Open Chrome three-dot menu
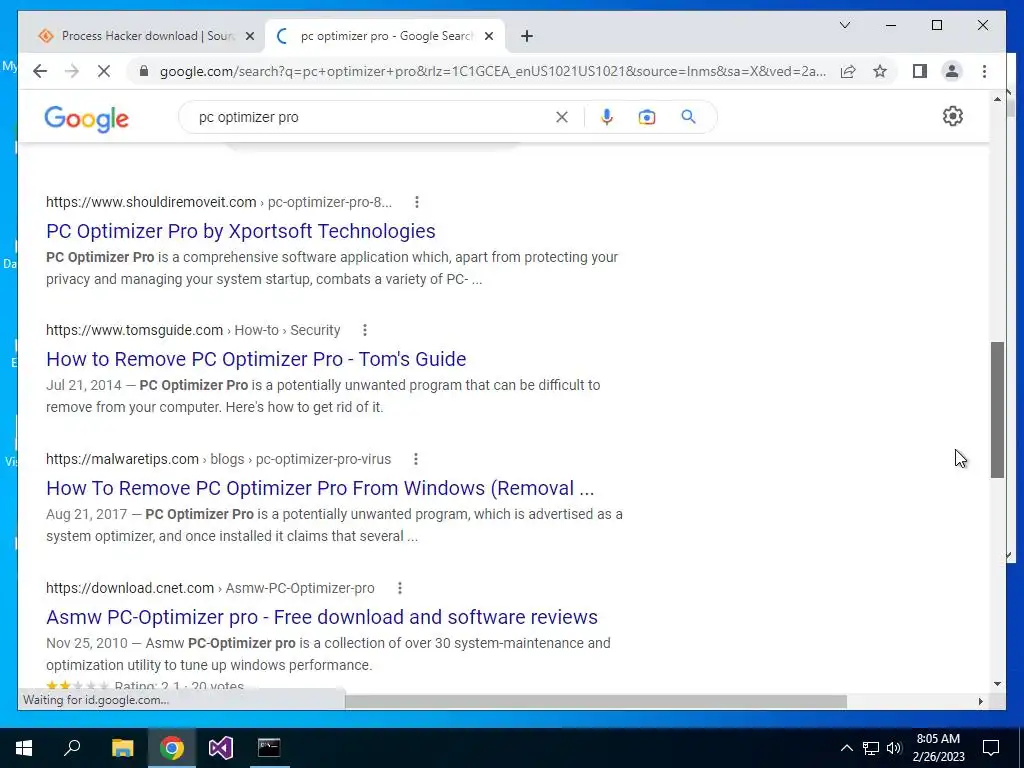 coord(984,71)
